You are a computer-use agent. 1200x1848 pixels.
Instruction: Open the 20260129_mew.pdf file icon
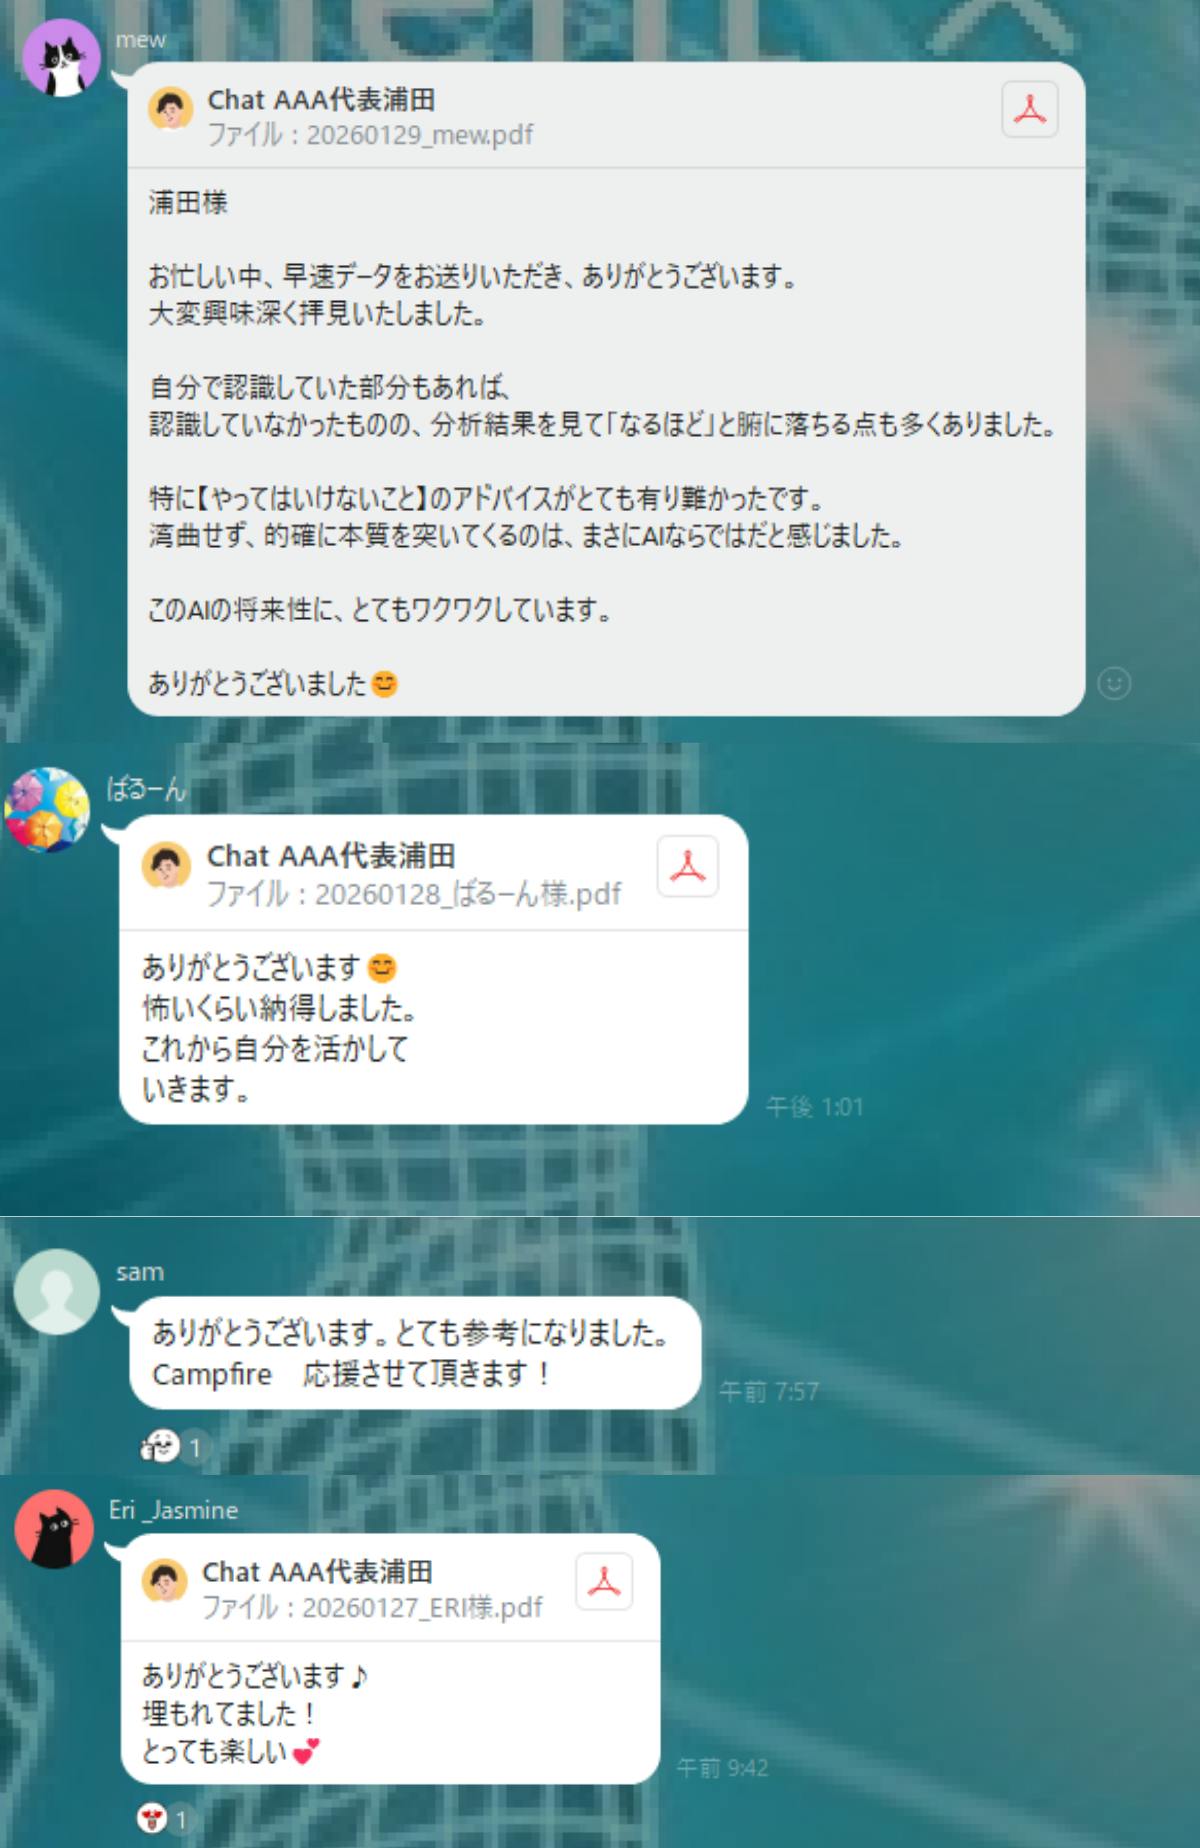pyautogui.click(x=1030, y=109)
